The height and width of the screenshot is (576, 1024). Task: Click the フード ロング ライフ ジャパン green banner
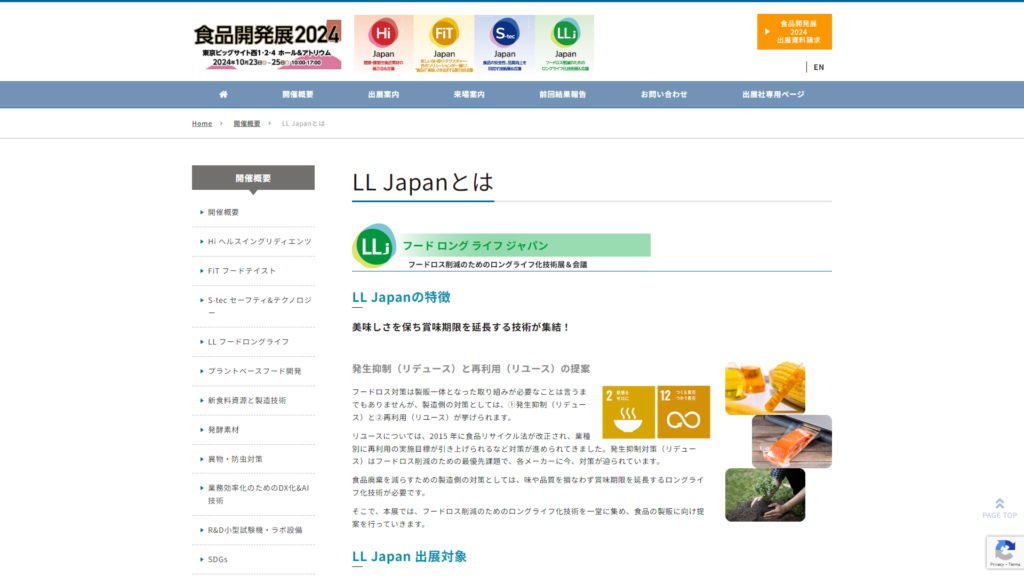pyautogui.click(x=522, y=245)
